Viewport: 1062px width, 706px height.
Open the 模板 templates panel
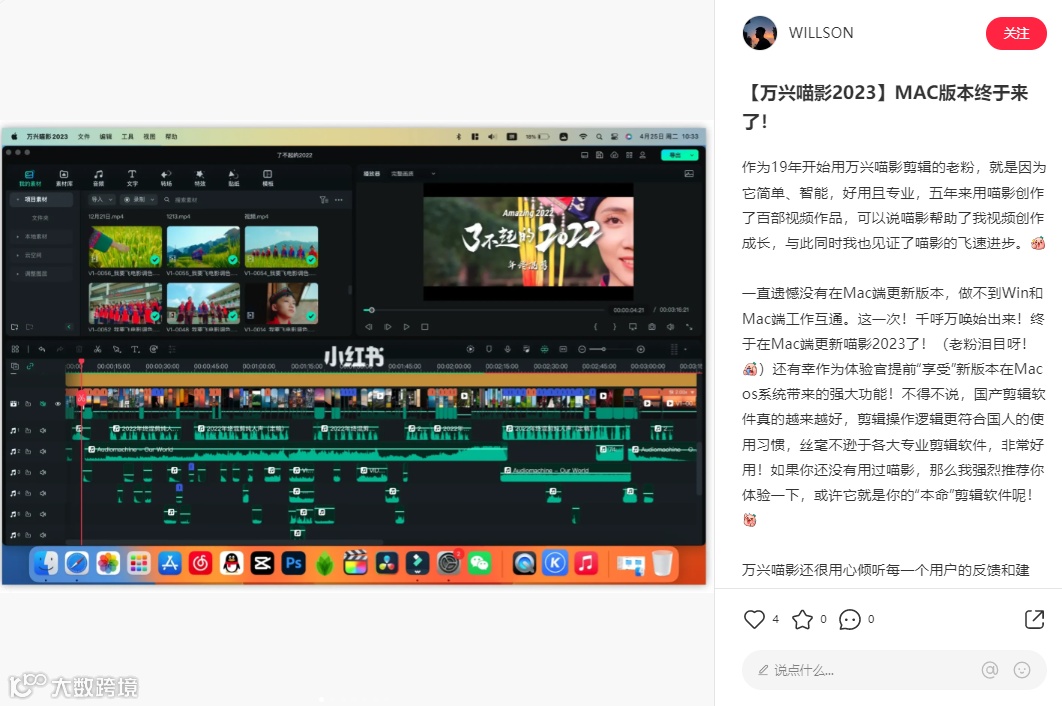pos(268,178)
